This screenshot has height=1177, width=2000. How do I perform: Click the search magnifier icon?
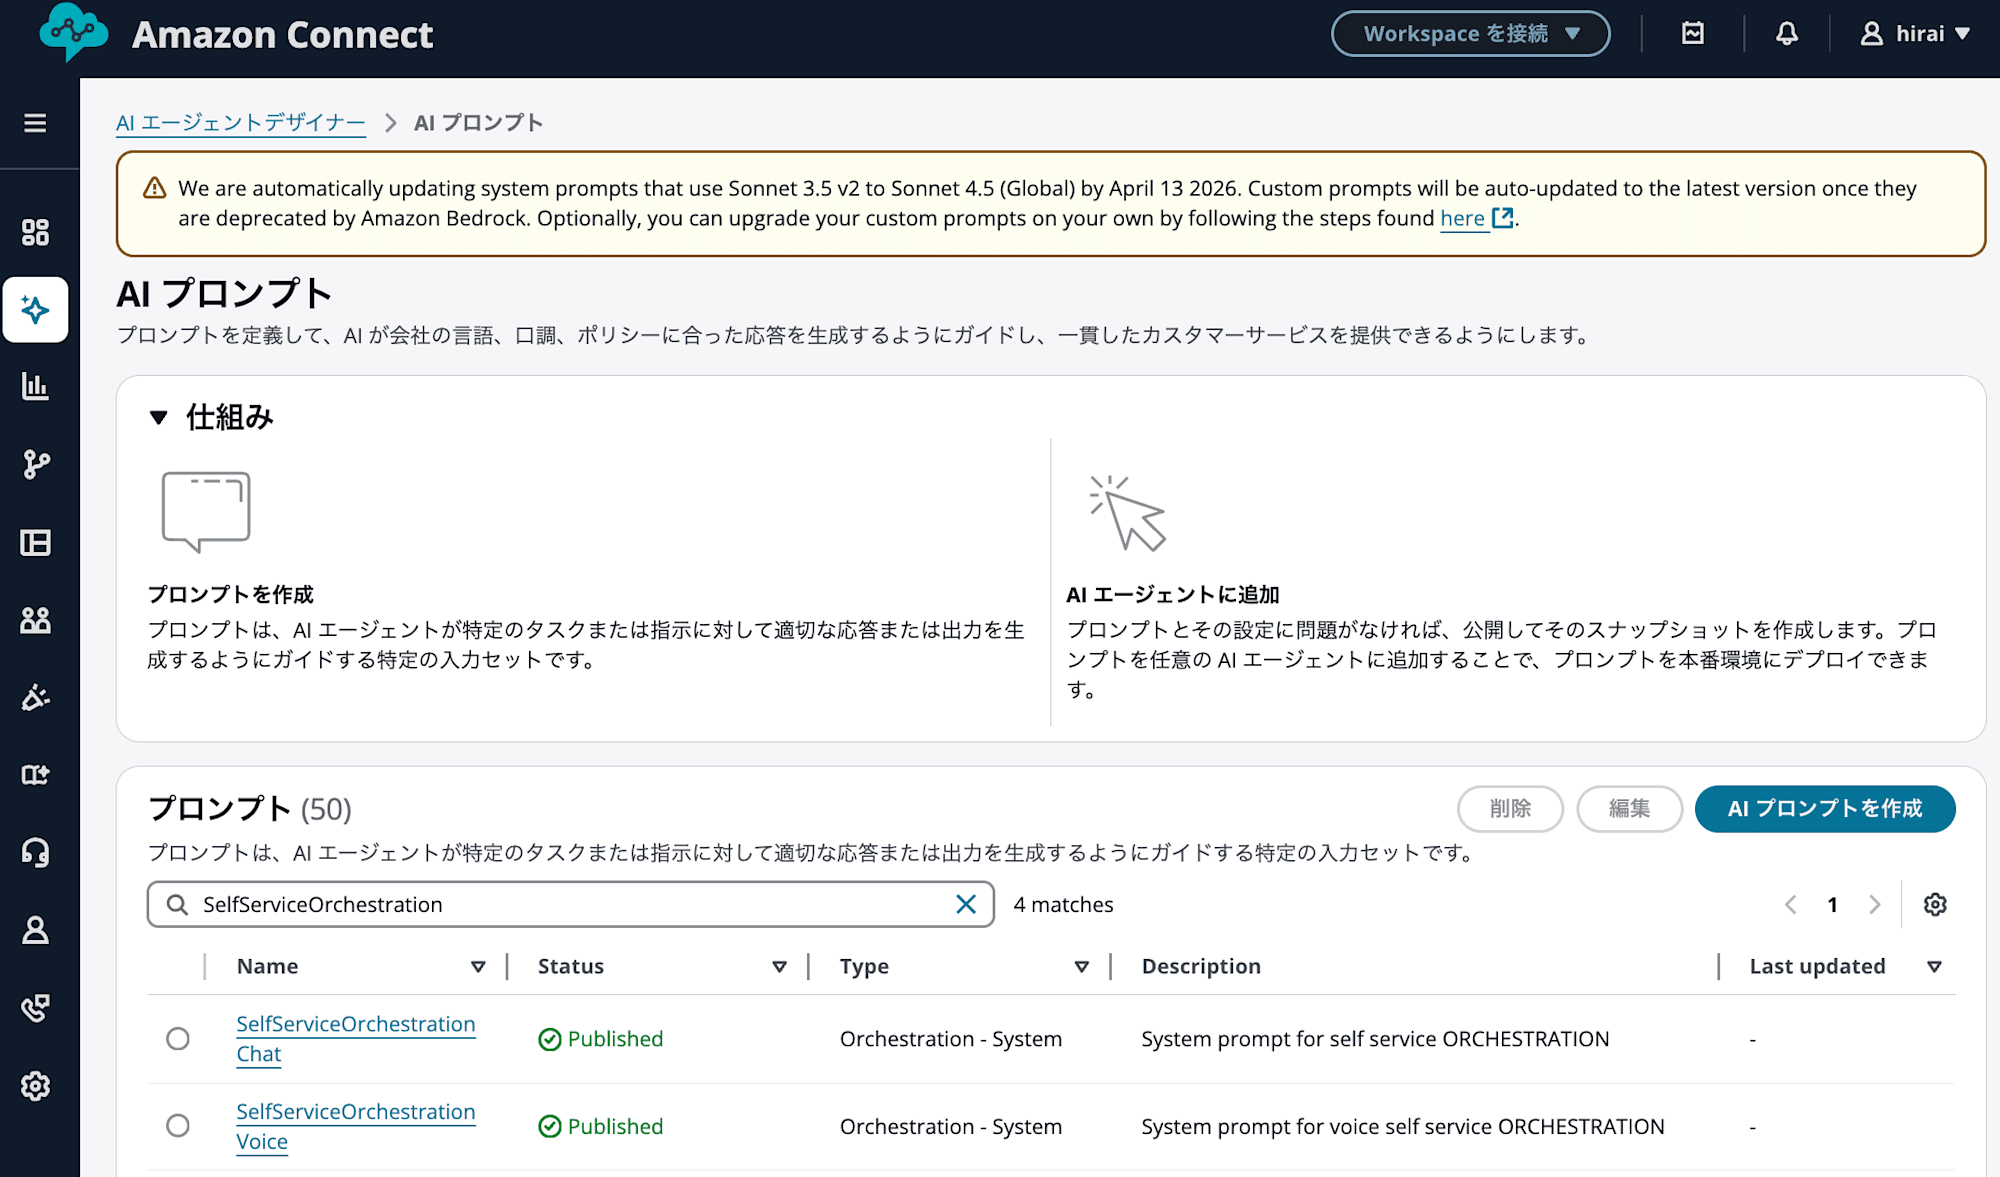(177, 904)
